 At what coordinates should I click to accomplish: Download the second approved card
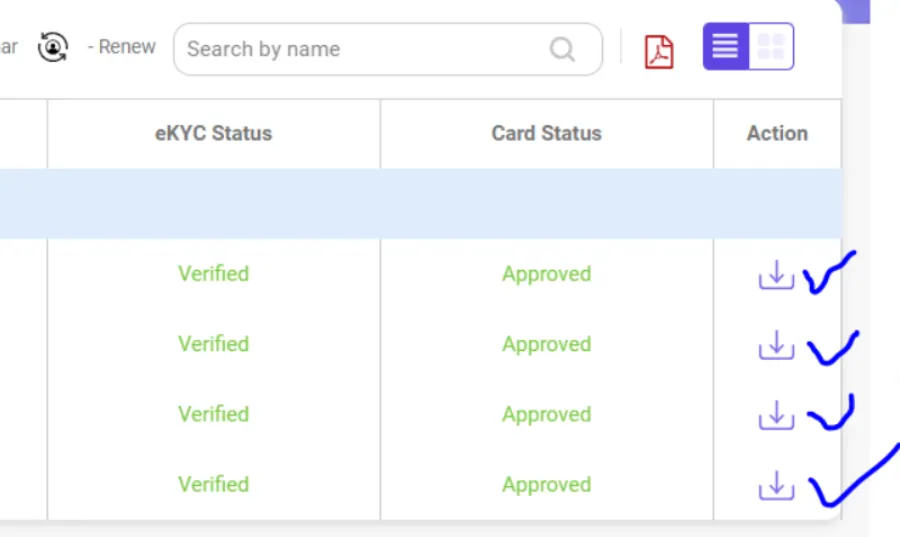tap(776, 344)
